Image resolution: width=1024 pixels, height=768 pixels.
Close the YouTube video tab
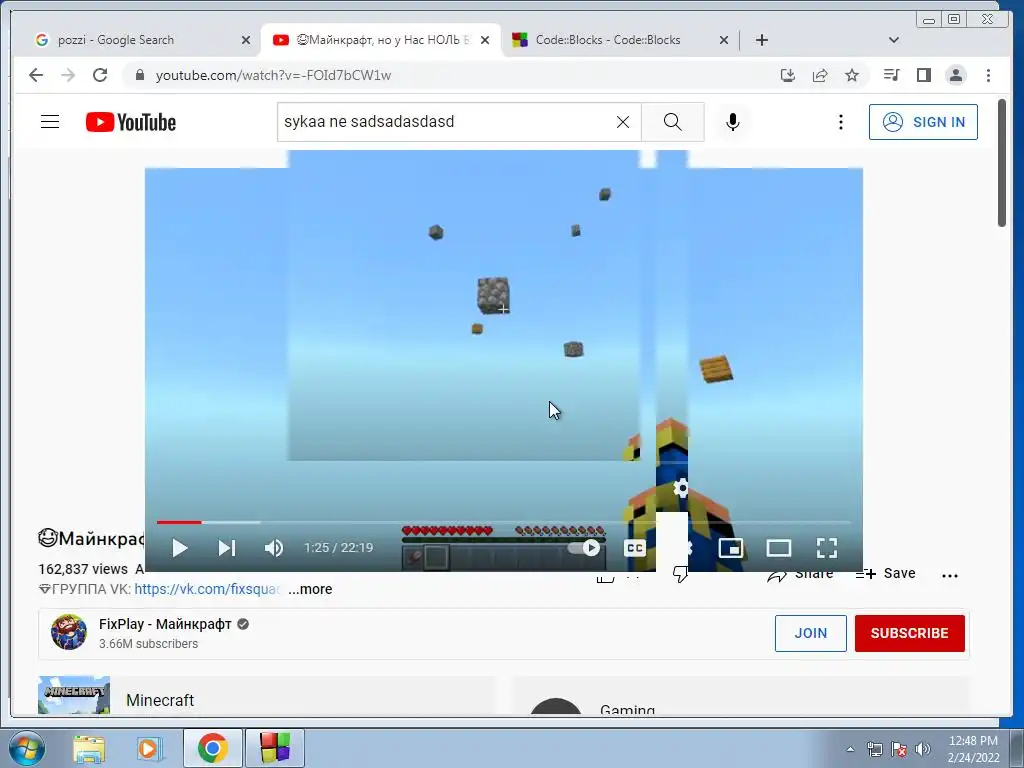point(485,40)
